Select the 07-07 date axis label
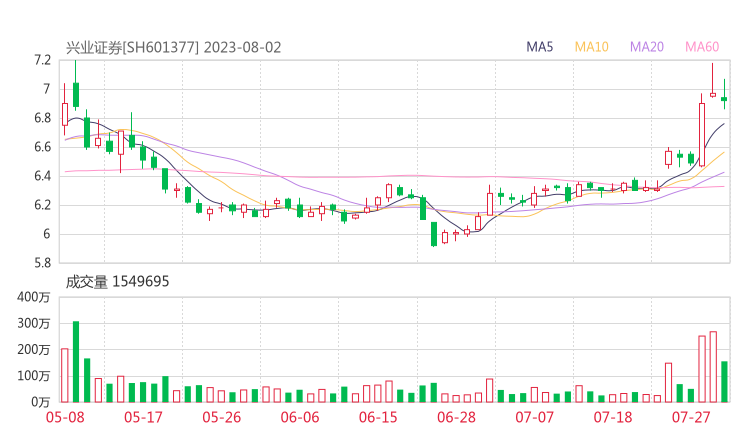 point(534,417)
